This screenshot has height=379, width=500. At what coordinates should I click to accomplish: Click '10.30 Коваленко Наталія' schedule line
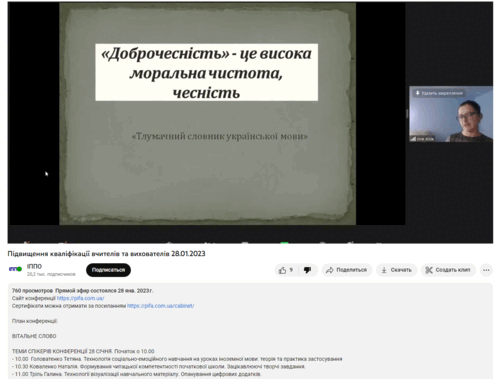[159, 367]
